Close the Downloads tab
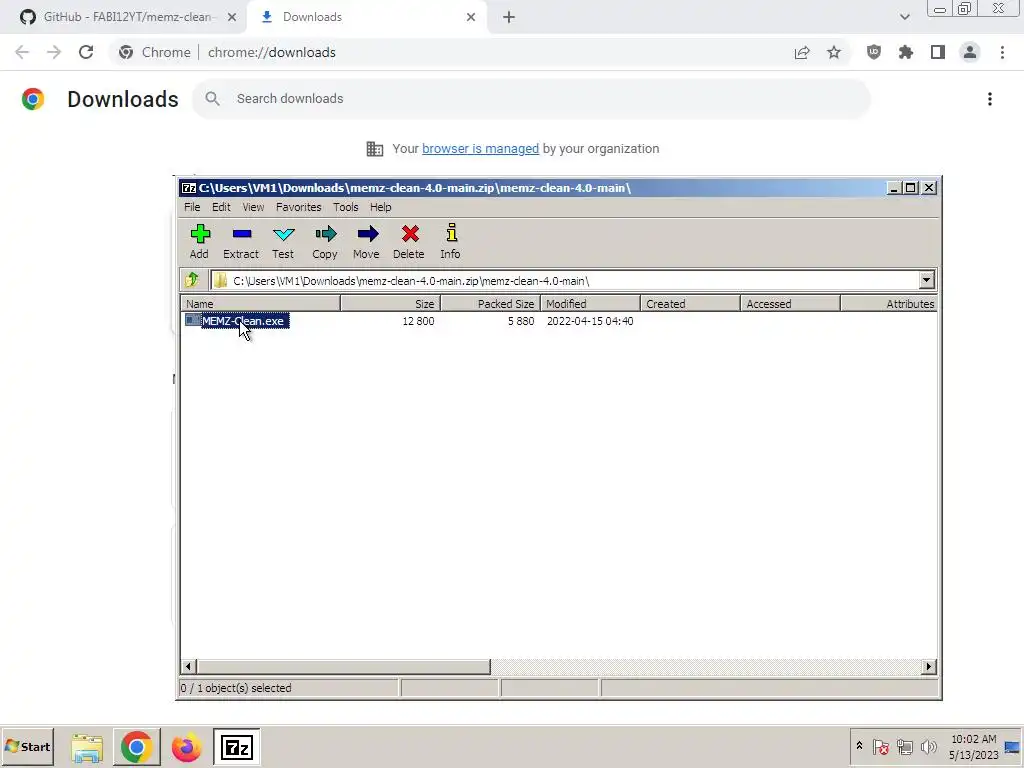Viewport: 1024px width, 768px height. [471, 18]
